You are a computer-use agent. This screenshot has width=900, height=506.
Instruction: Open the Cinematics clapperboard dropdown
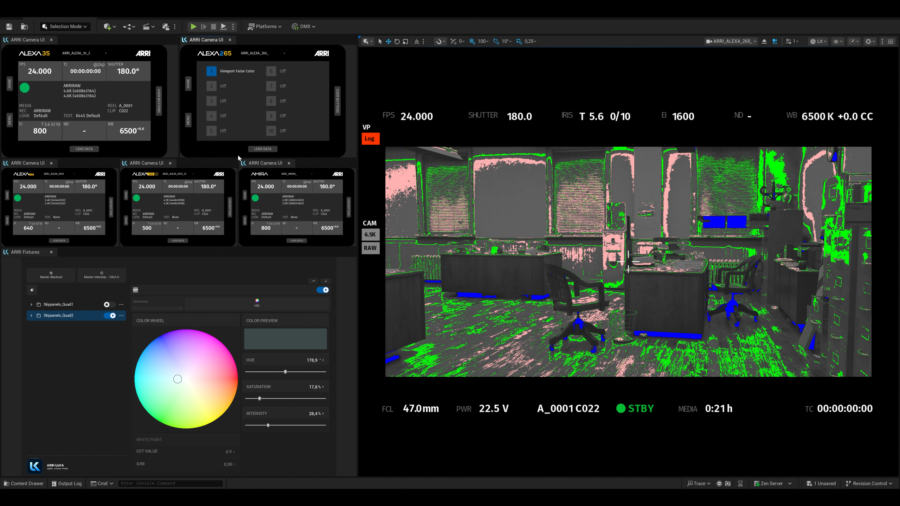[x=149, y=26]
